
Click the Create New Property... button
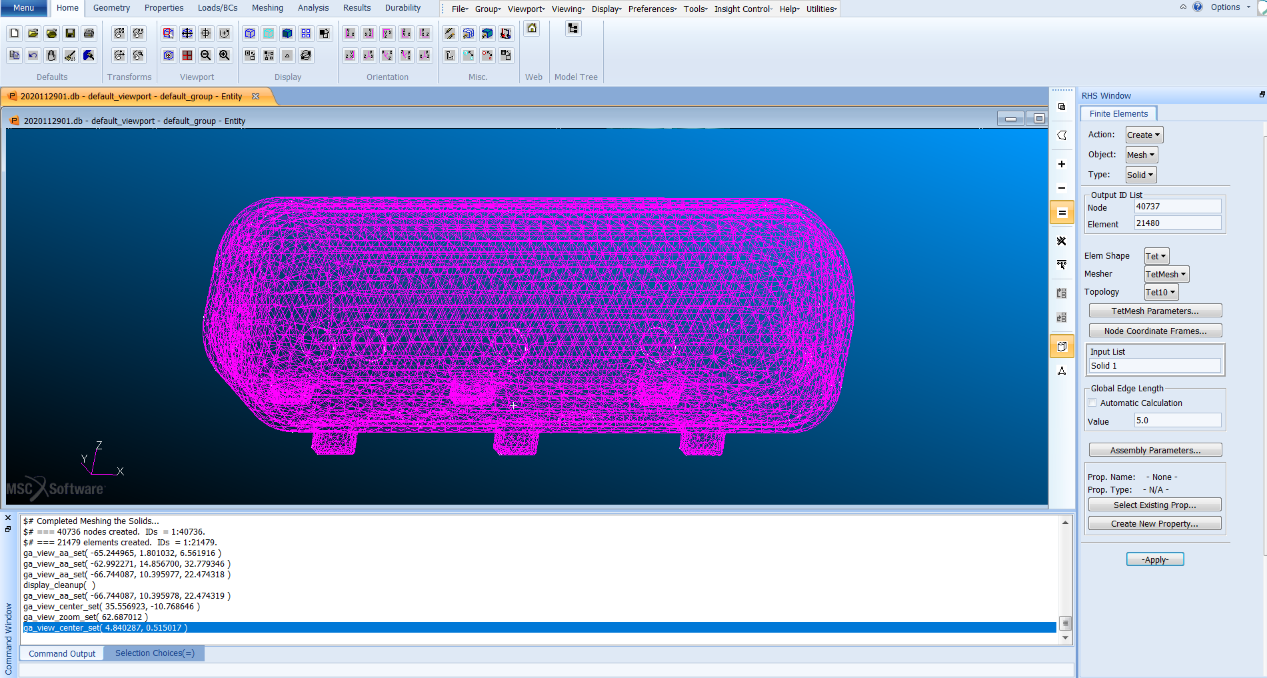point(1155,524)
